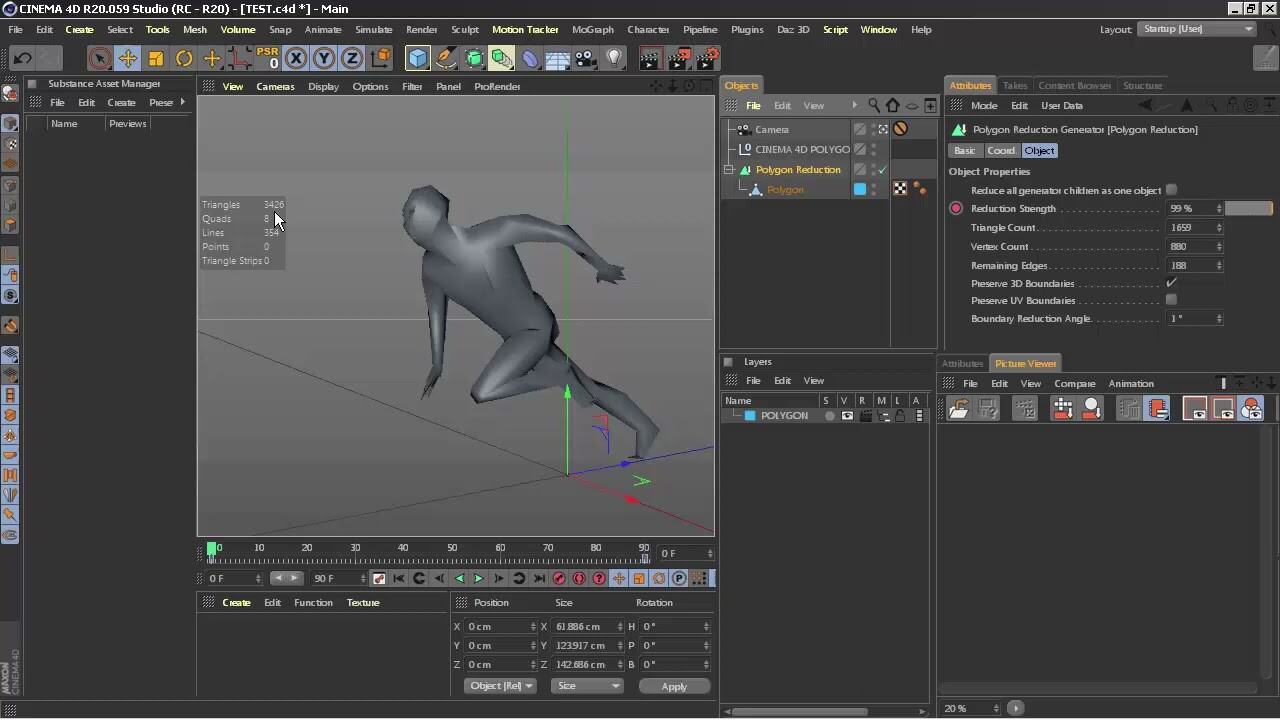Image resolution: width=1280 pixels, height=720 pixels.
Task: Click the Vertex Count stepper arrows
Action: pos(1219,247)
